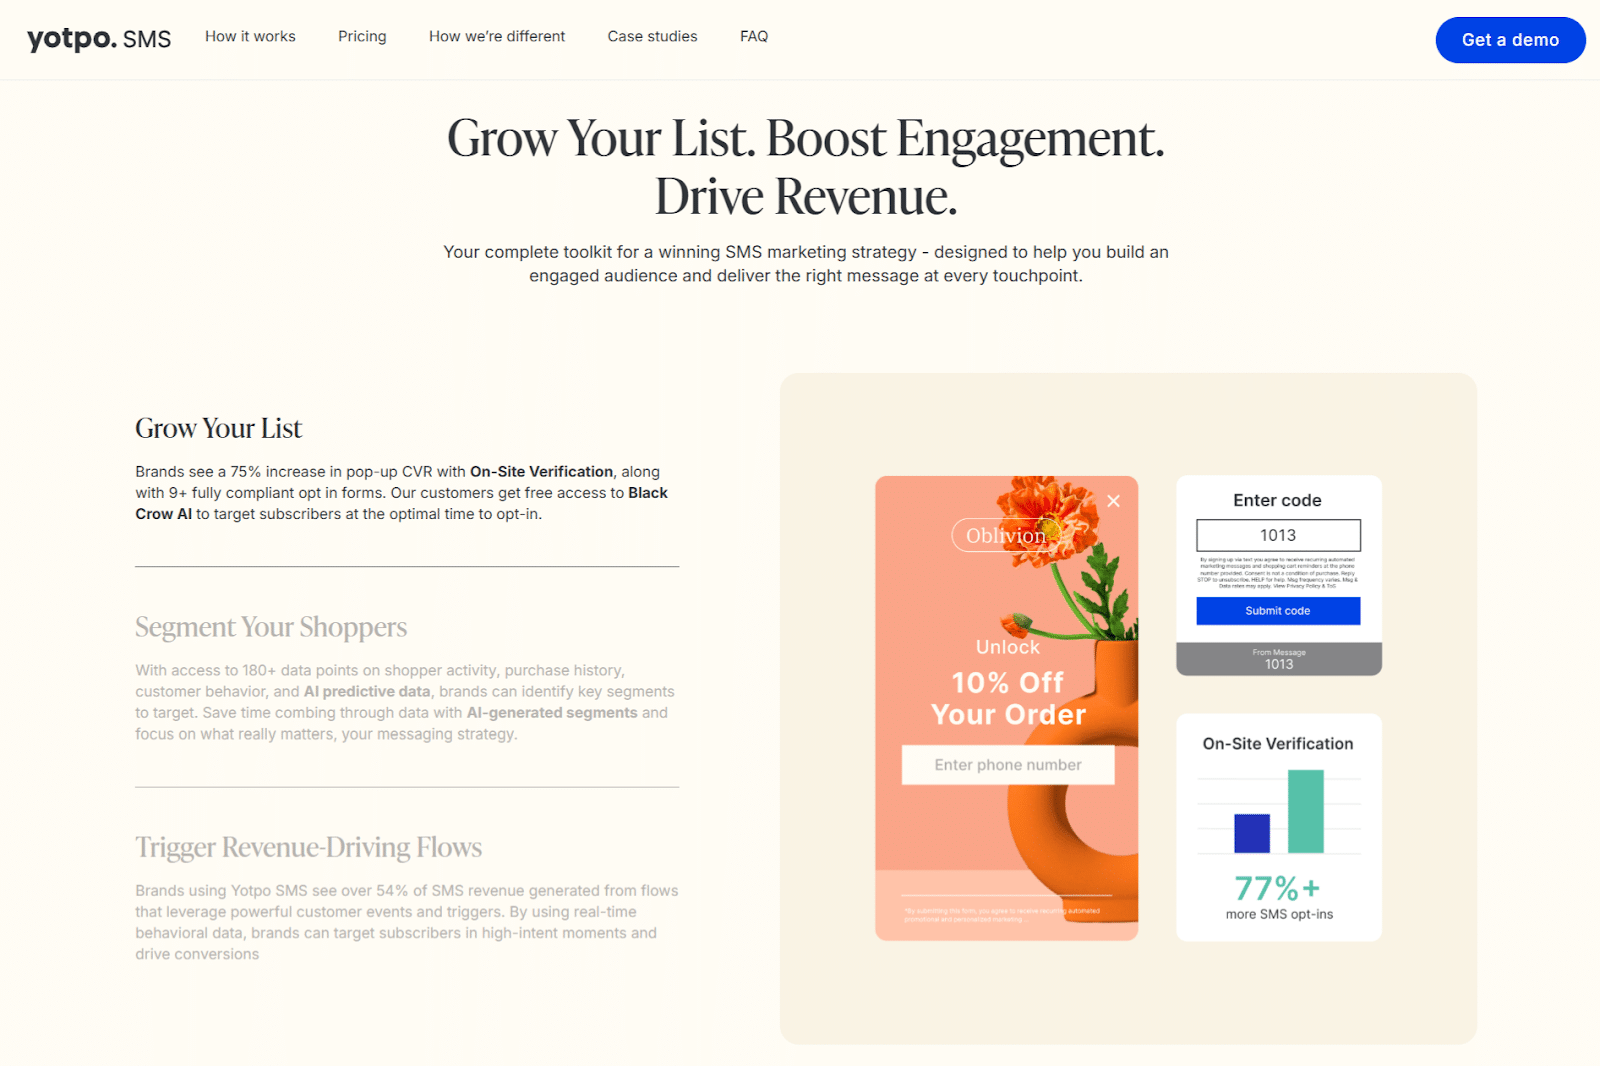The height and width of the screenshot is (1066, 1600).
Task: Expand Trigger Revenue-Driving Flows section
Action: [308, 847]
